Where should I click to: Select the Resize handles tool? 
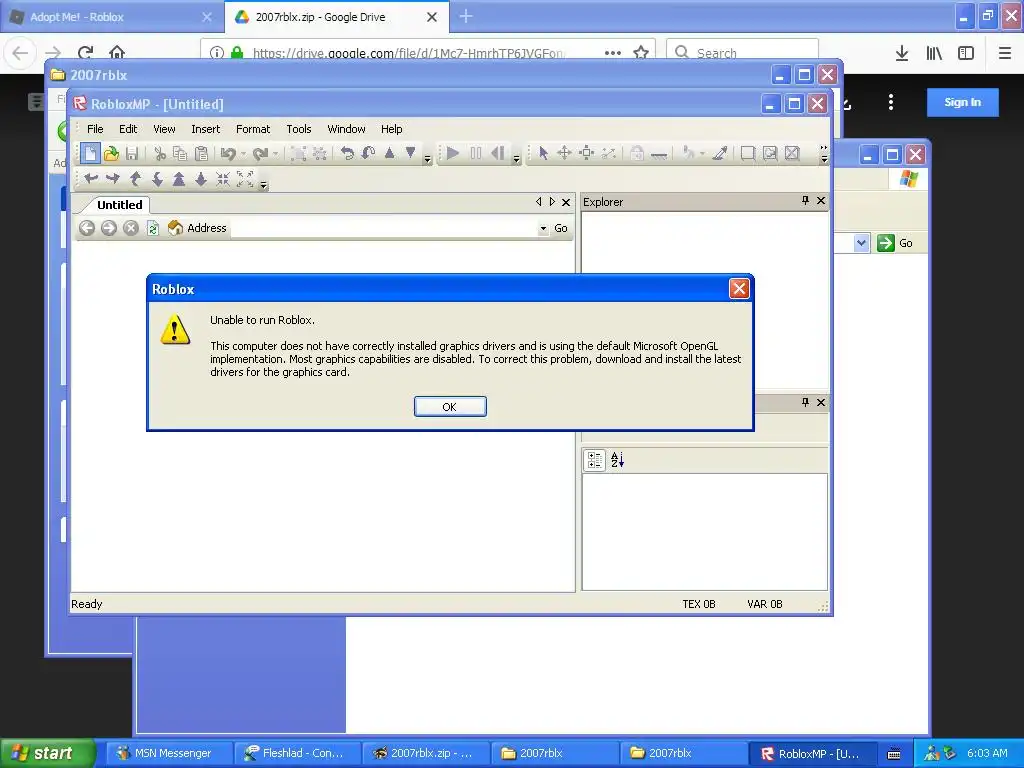[586, 153]
